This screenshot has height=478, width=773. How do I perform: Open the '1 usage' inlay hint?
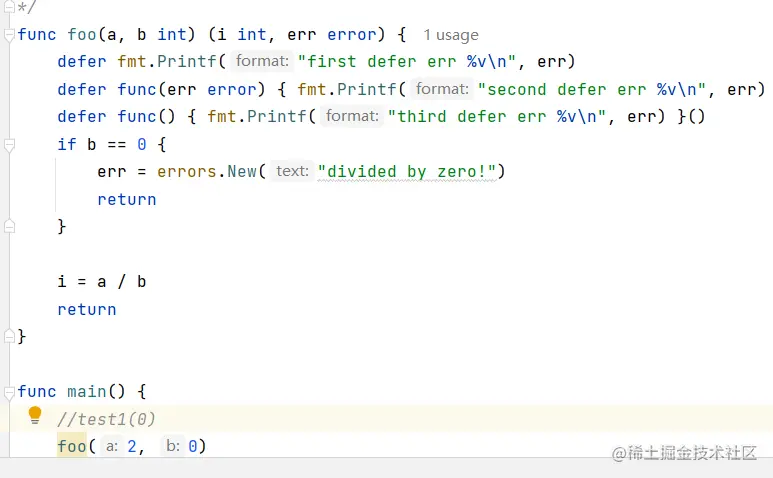click(x=451, y=35)
